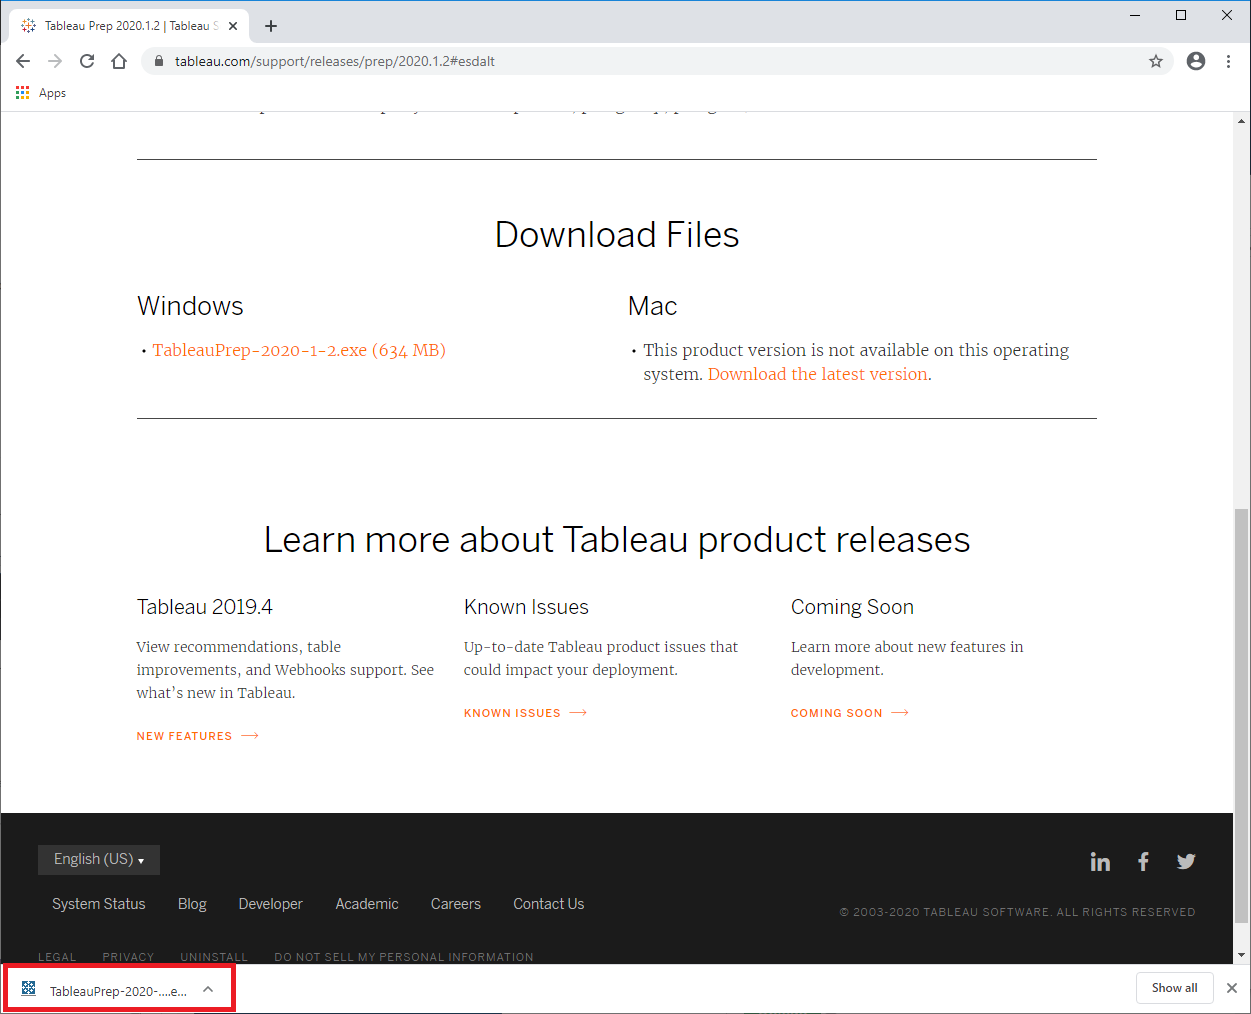Screen dimensions: 1251x1014
Task: Click the browser forward arrow
Action: pyautogui.click(x=55, y=61)
